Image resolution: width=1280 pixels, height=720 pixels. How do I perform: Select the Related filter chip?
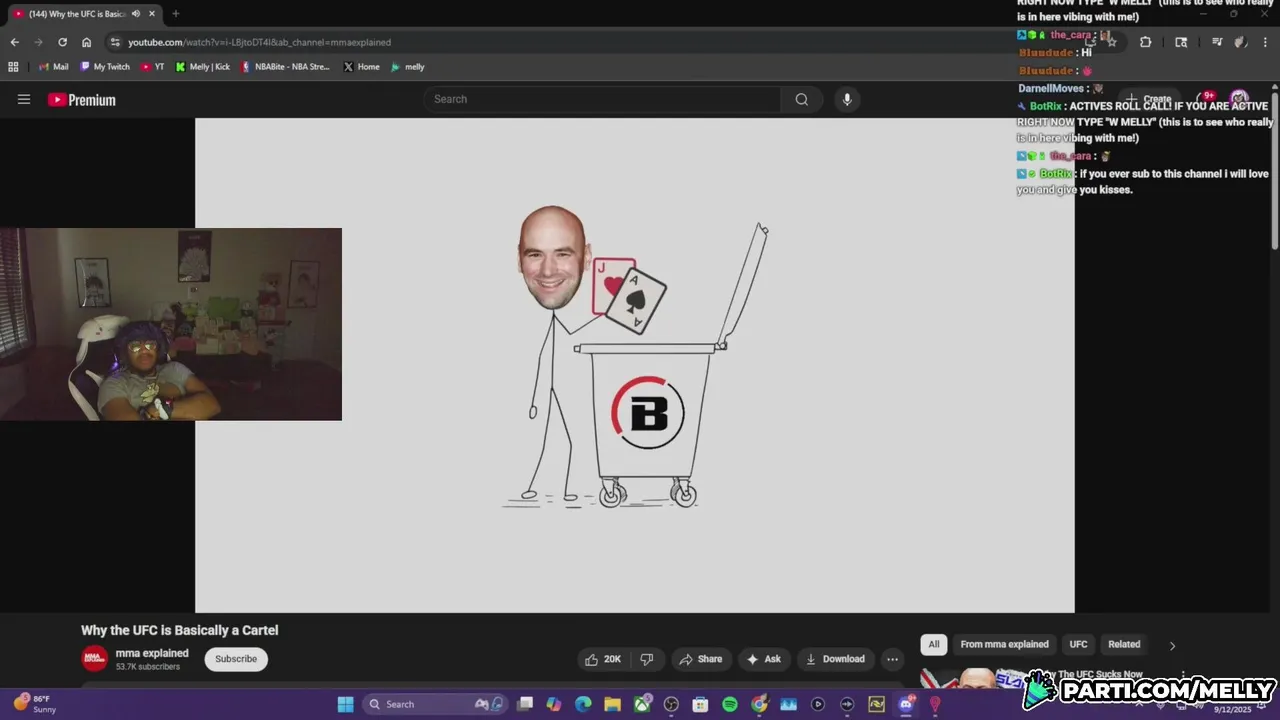[1124, 644]
